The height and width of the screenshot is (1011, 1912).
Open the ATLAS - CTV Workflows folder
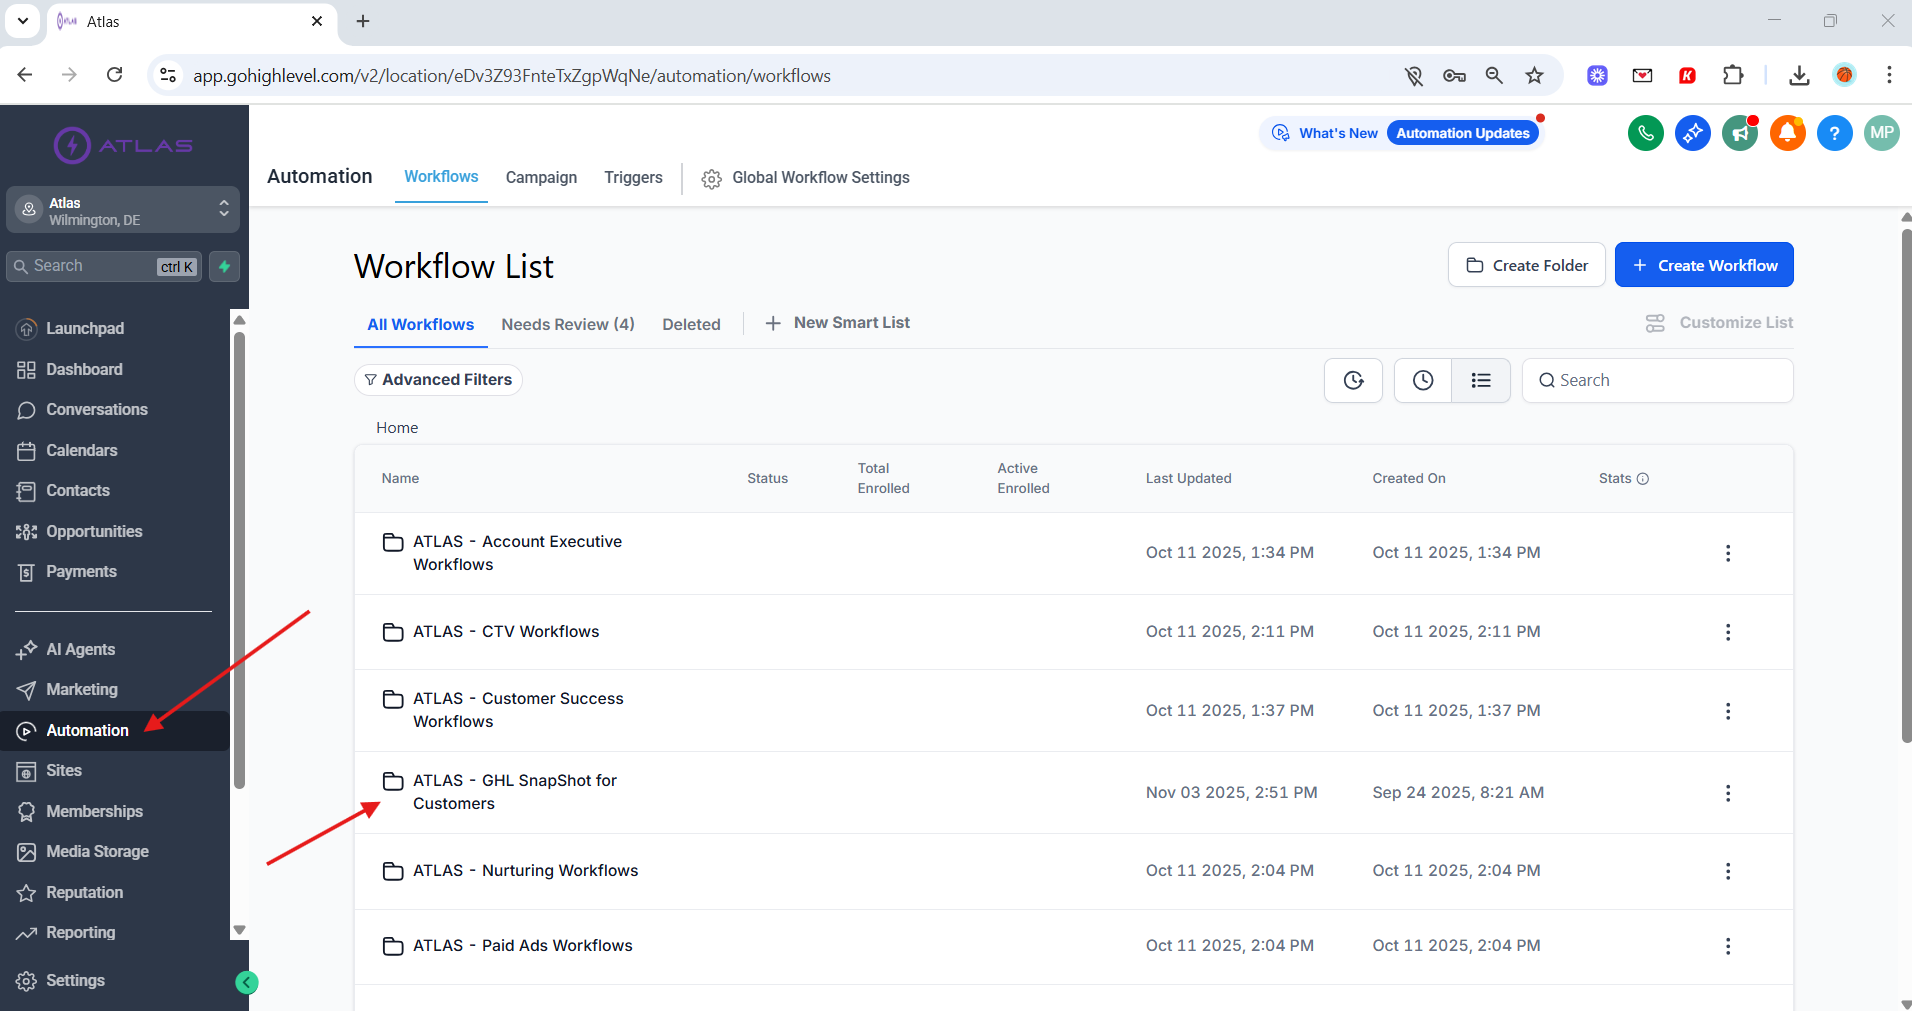pos(506,632)
